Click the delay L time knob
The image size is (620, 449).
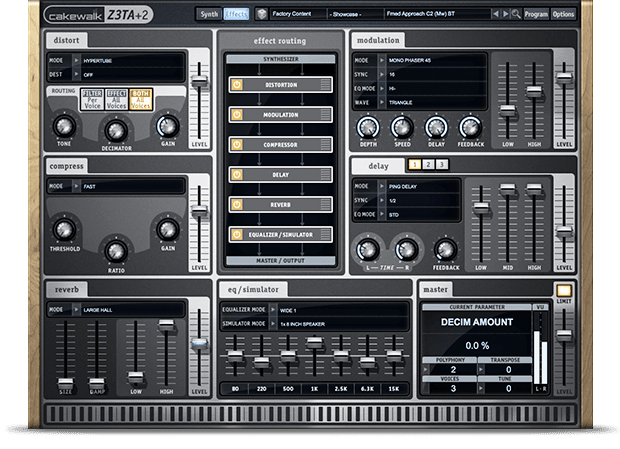[x=368, y=249]
